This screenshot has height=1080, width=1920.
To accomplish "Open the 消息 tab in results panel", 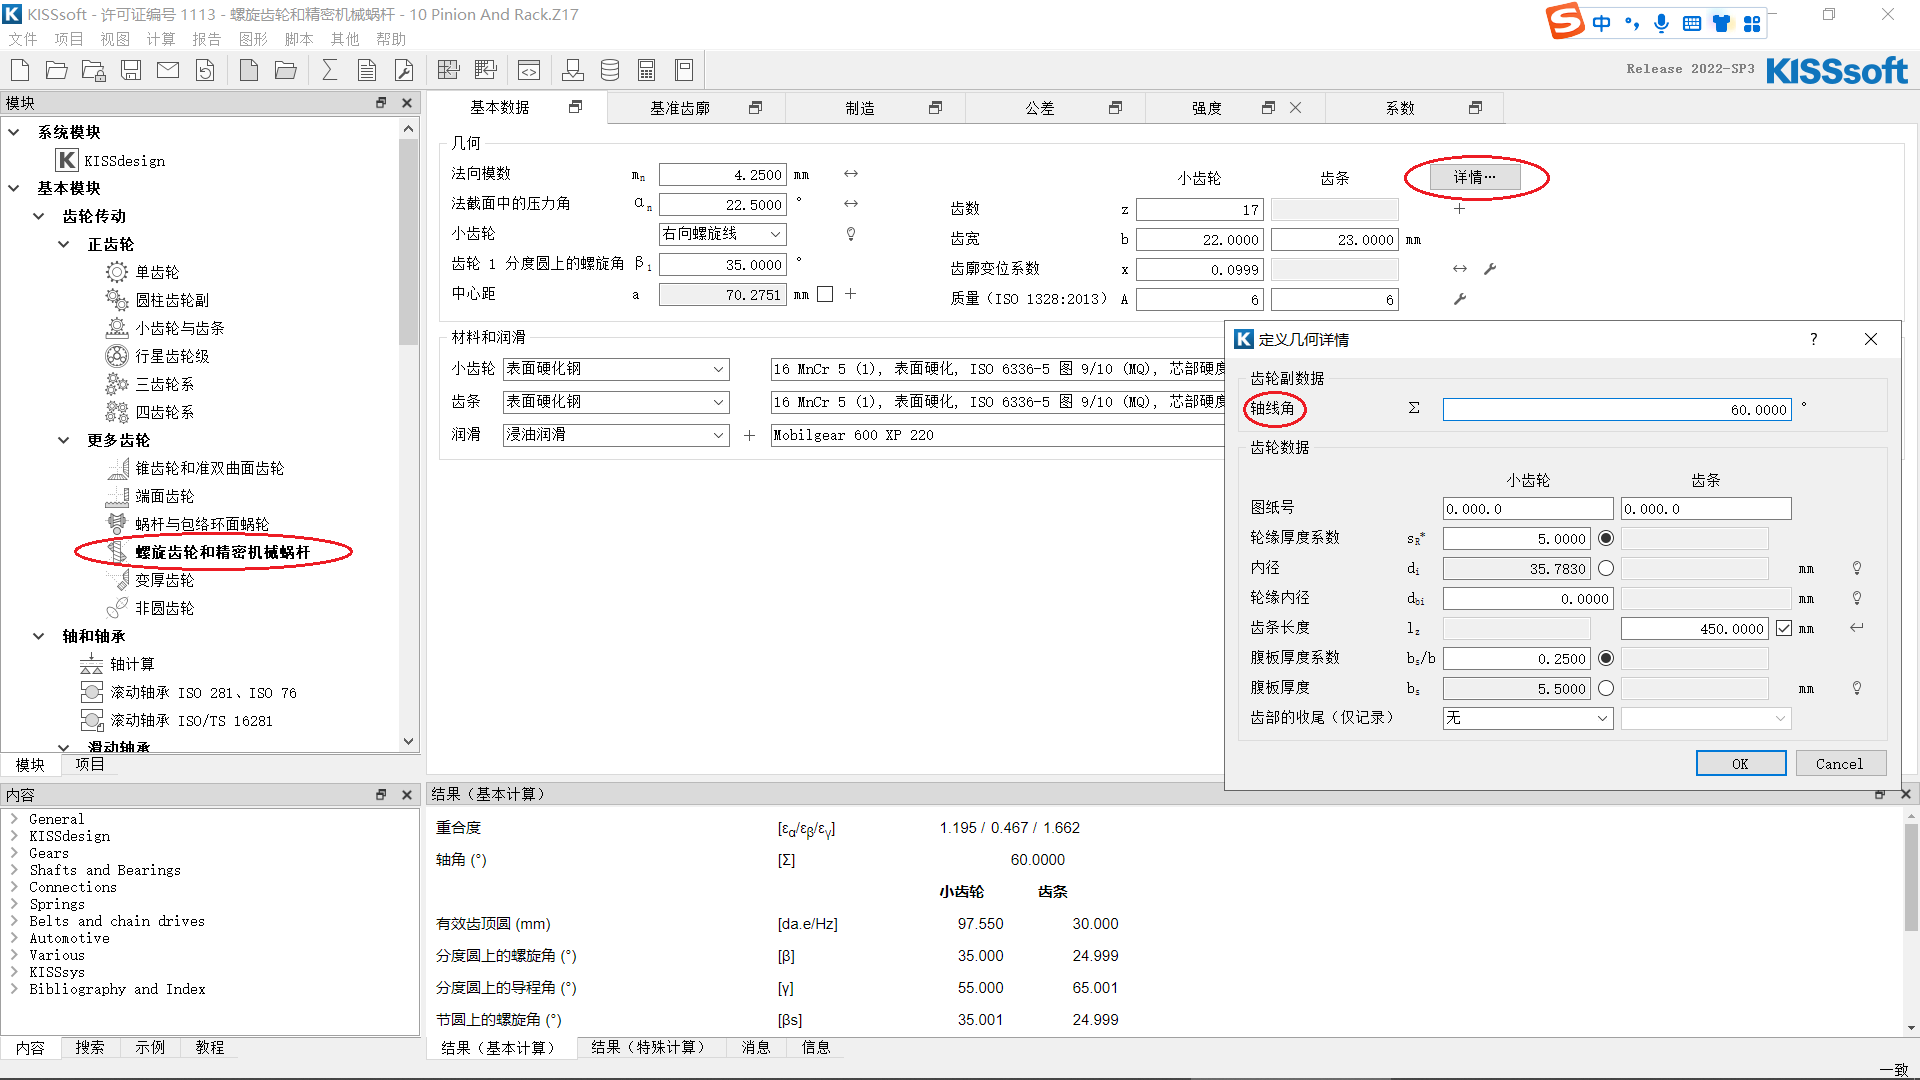I will coord(756,1047).
